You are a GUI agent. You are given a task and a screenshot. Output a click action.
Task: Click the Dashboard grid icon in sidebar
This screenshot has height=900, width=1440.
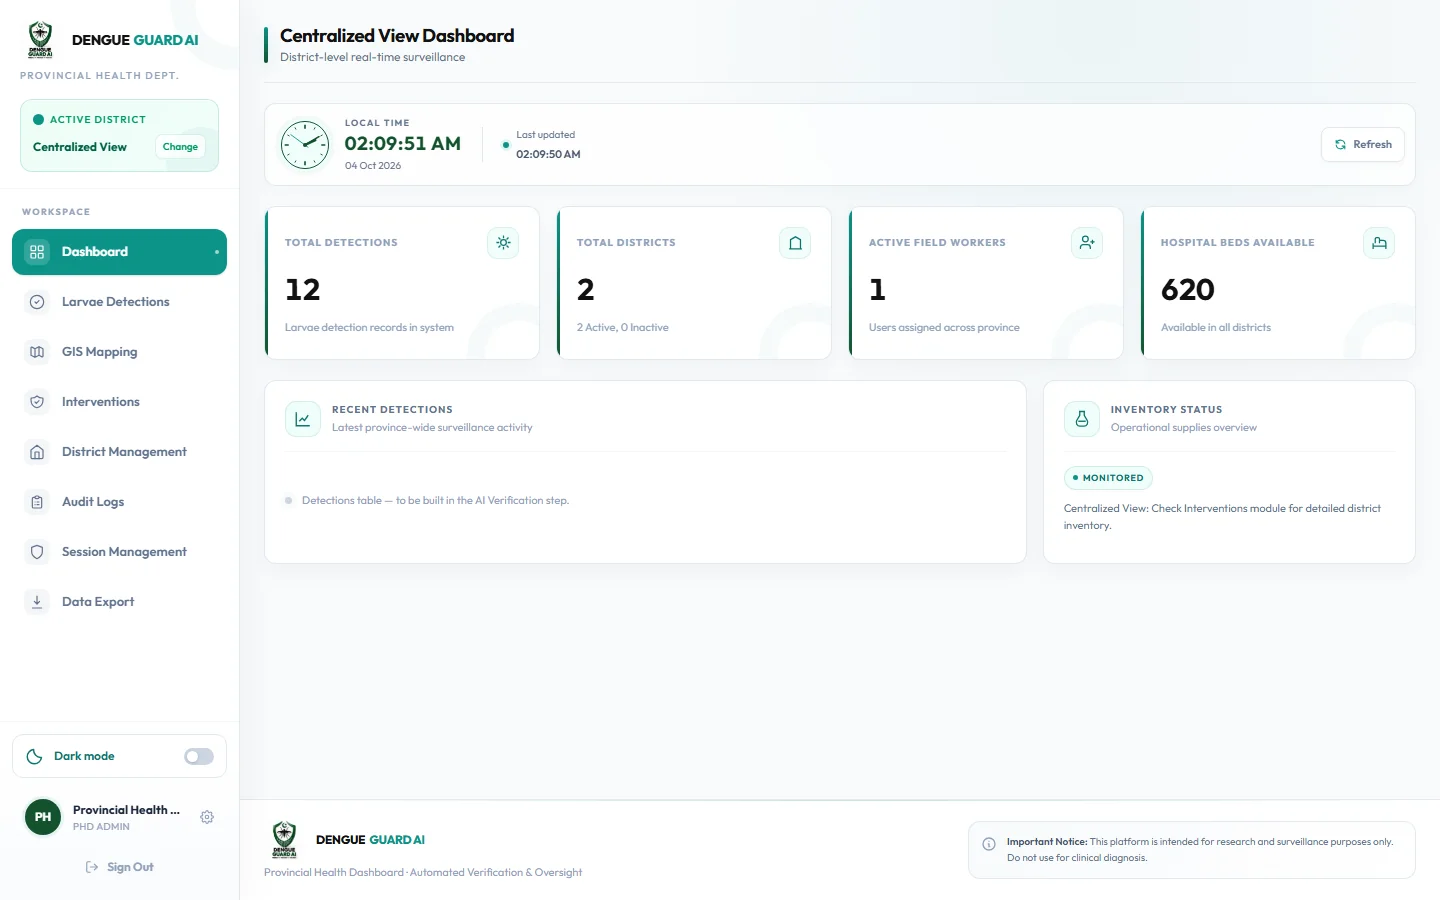pyautogui.click(x=37, y=252)
